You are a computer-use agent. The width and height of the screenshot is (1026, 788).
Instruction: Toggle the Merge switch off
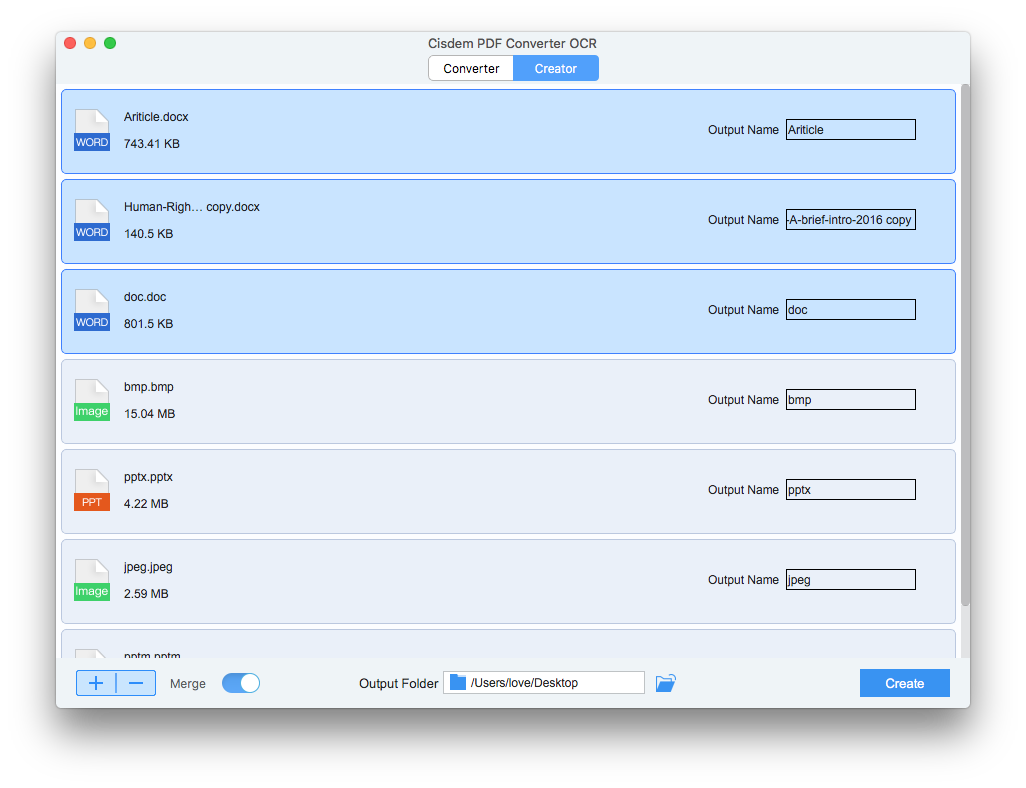(241, 683)
